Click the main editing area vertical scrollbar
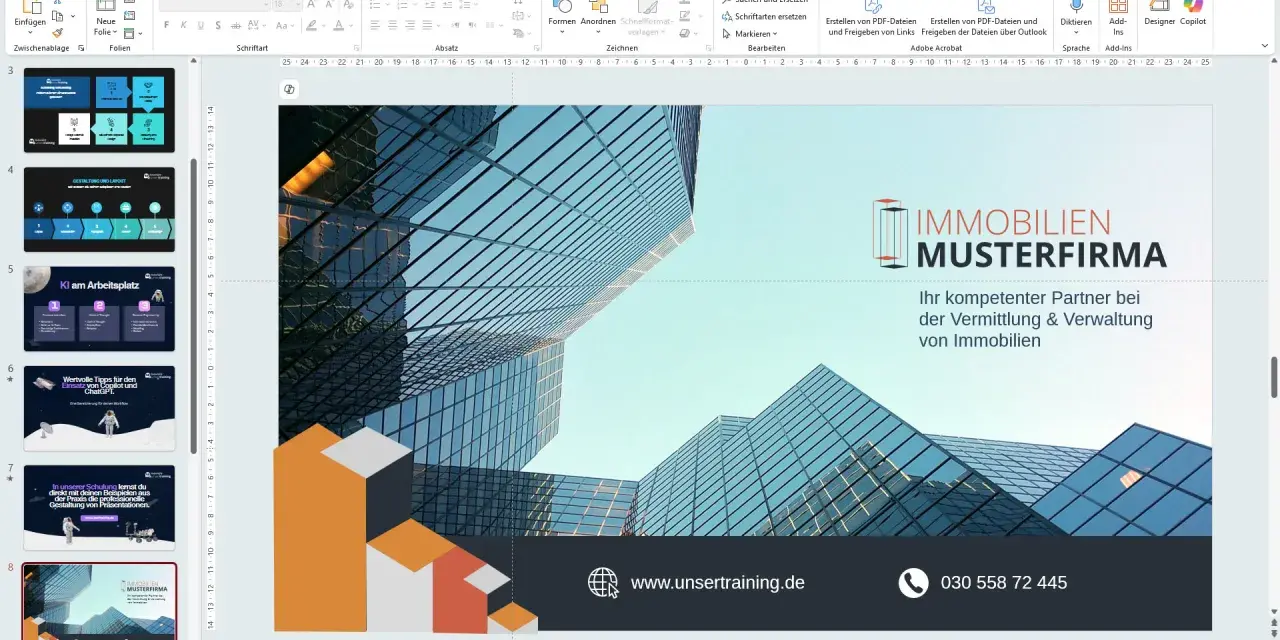The image size is (1280, 640). coord(1274,377)
